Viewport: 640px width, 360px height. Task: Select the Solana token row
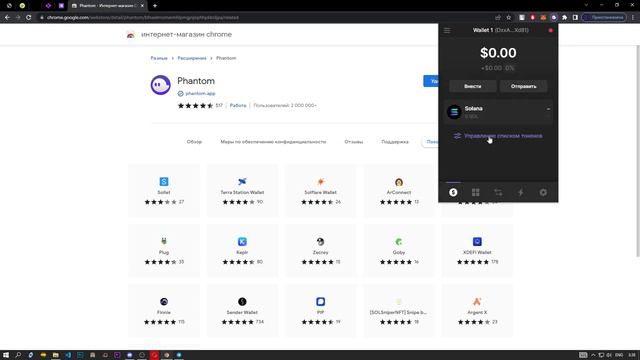click(x=498, y=112)
